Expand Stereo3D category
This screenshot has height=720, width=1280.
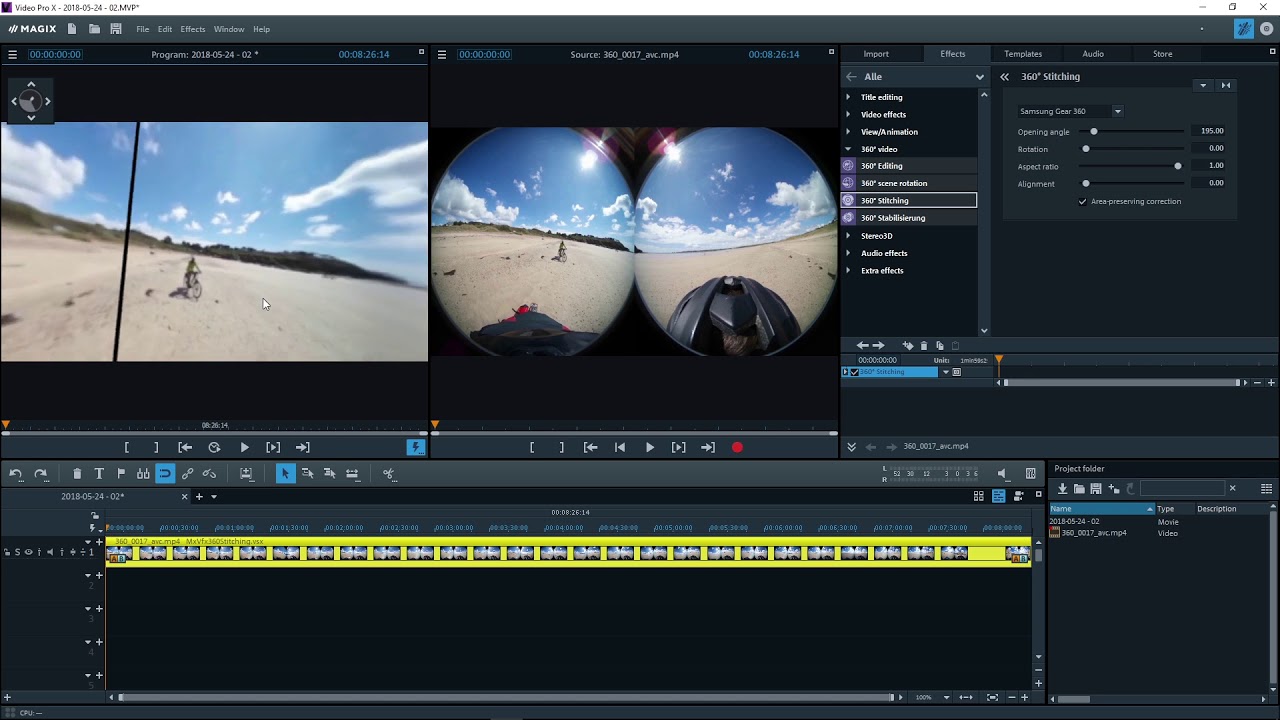click(x=848, y=236)
